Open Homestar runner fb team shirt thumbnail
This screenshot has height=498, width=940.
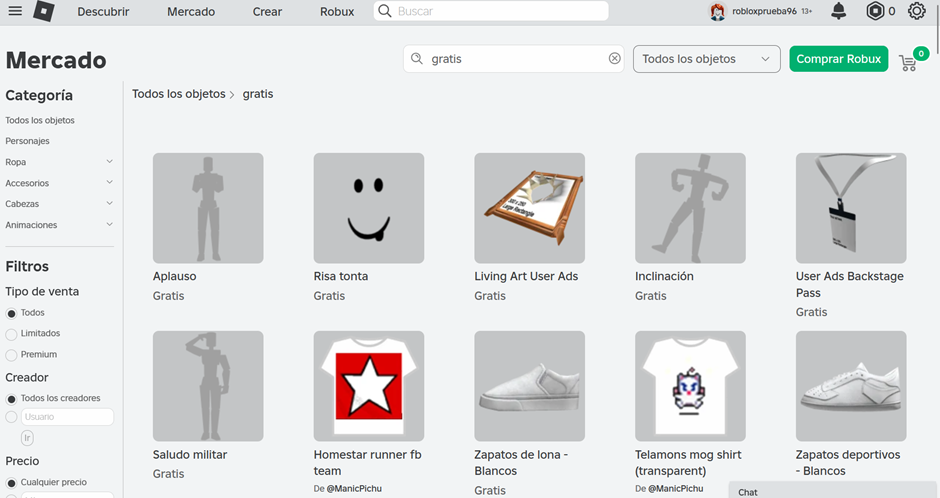[369, 386]
